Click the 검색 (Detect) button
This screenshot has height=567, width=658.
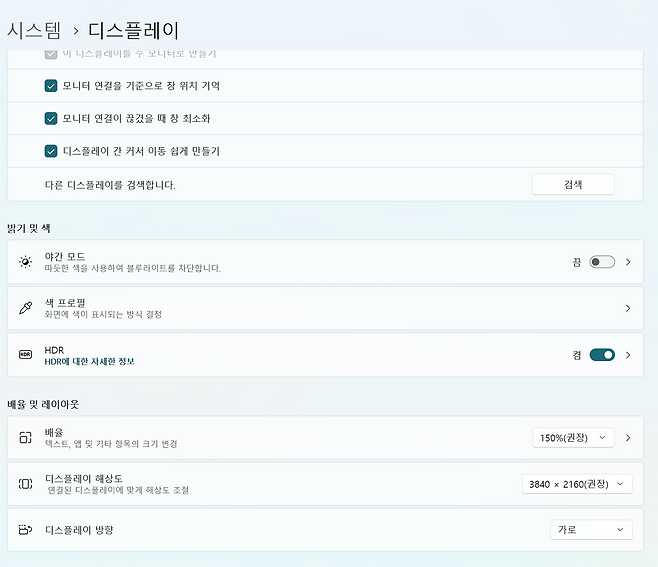click(572, 185)
